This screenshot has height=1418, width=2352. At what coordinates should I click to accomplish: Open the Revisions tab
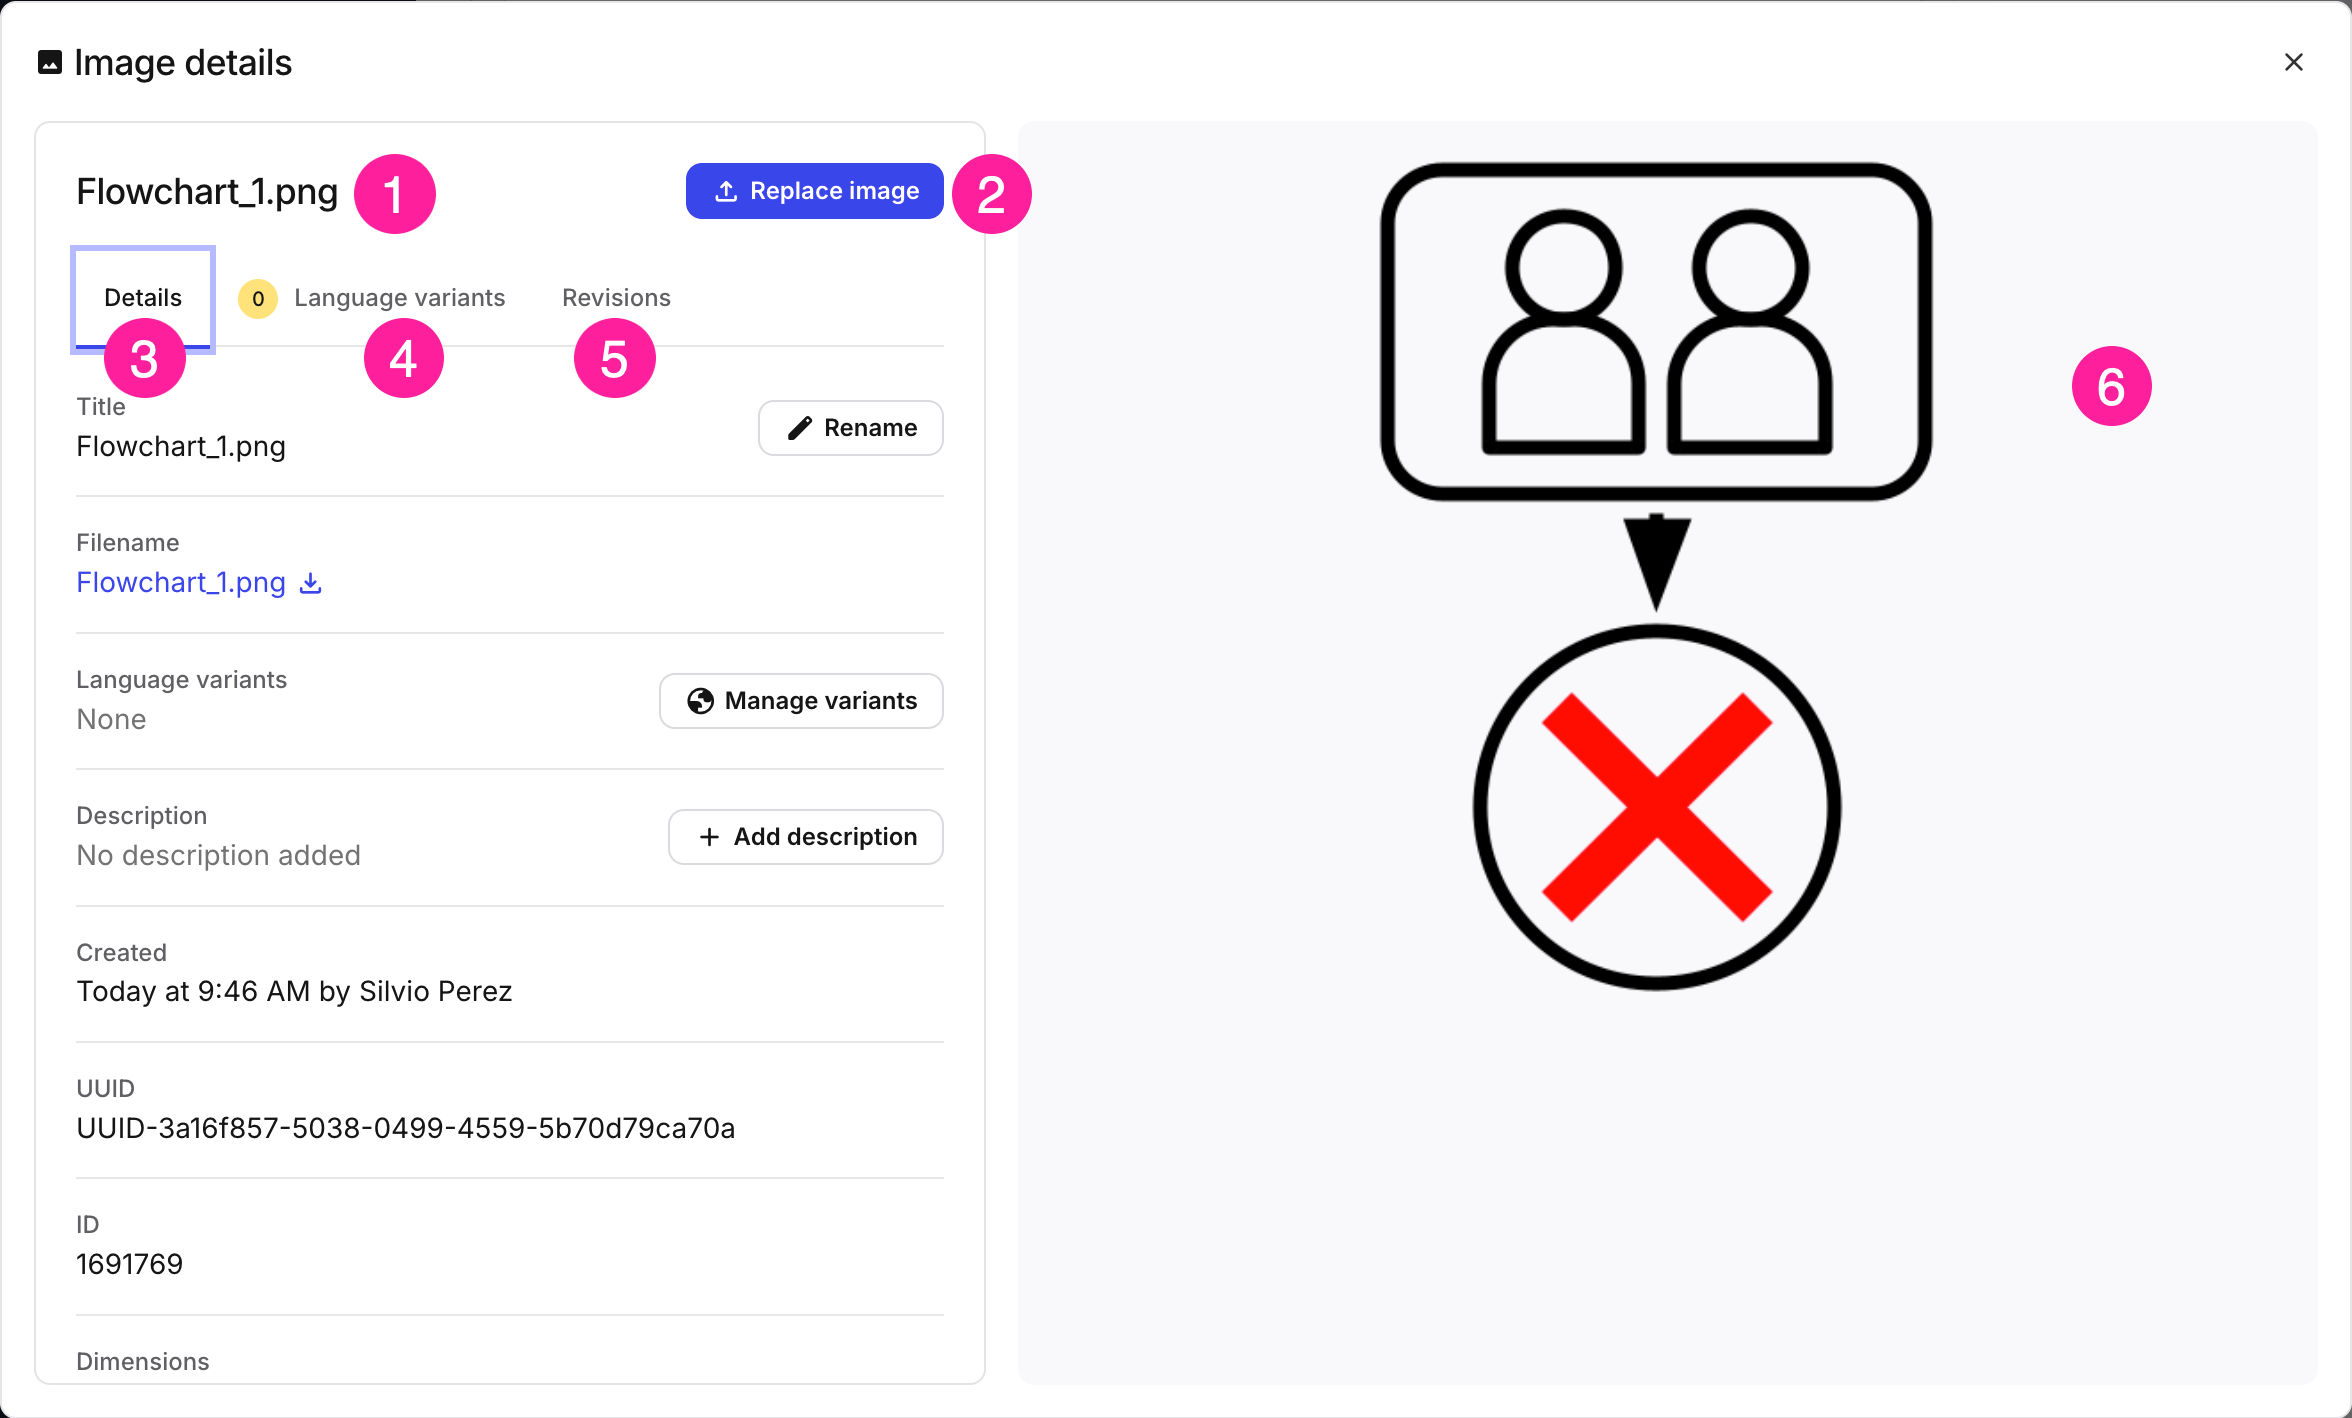616,298
